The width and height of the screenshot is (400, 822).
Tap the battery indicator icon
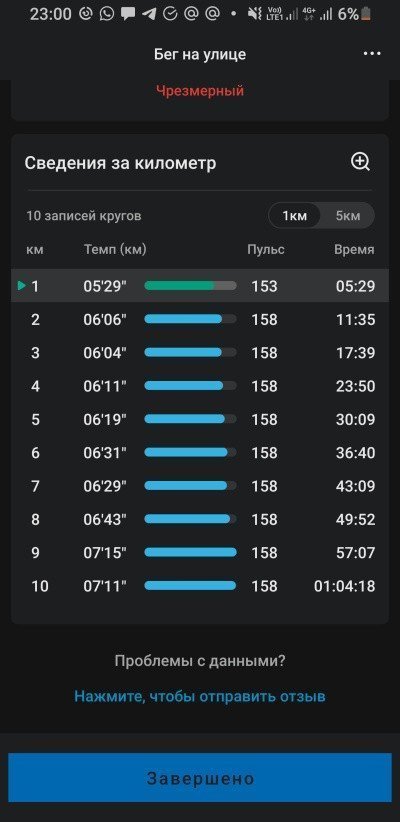[366, 14]
